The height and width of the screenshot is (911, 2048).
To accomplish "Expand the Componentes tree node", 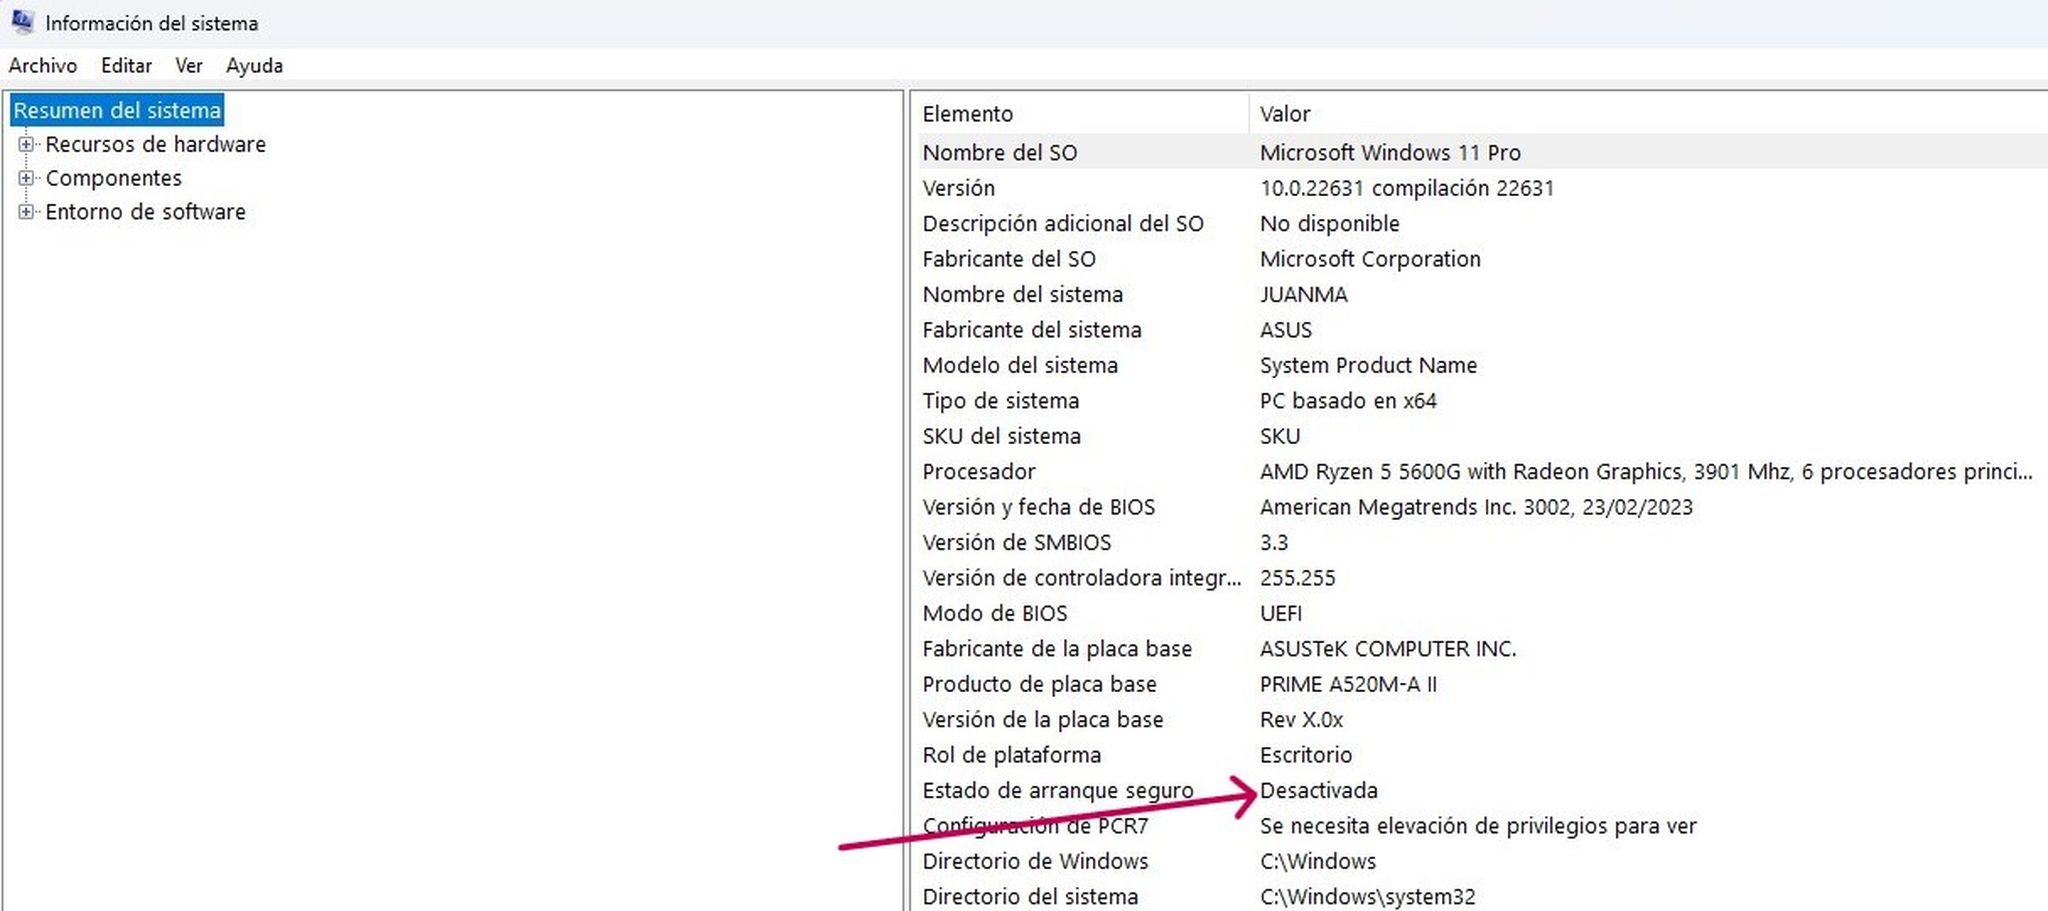I will pyautogui.click(x=28, y=178).
